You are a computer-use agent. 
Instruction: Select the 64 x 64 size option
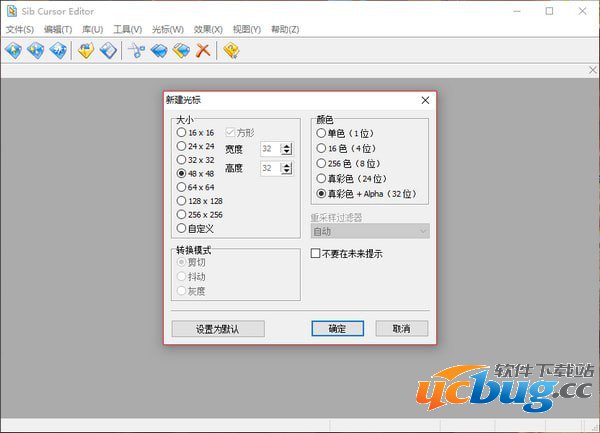[x=196, y=187]
